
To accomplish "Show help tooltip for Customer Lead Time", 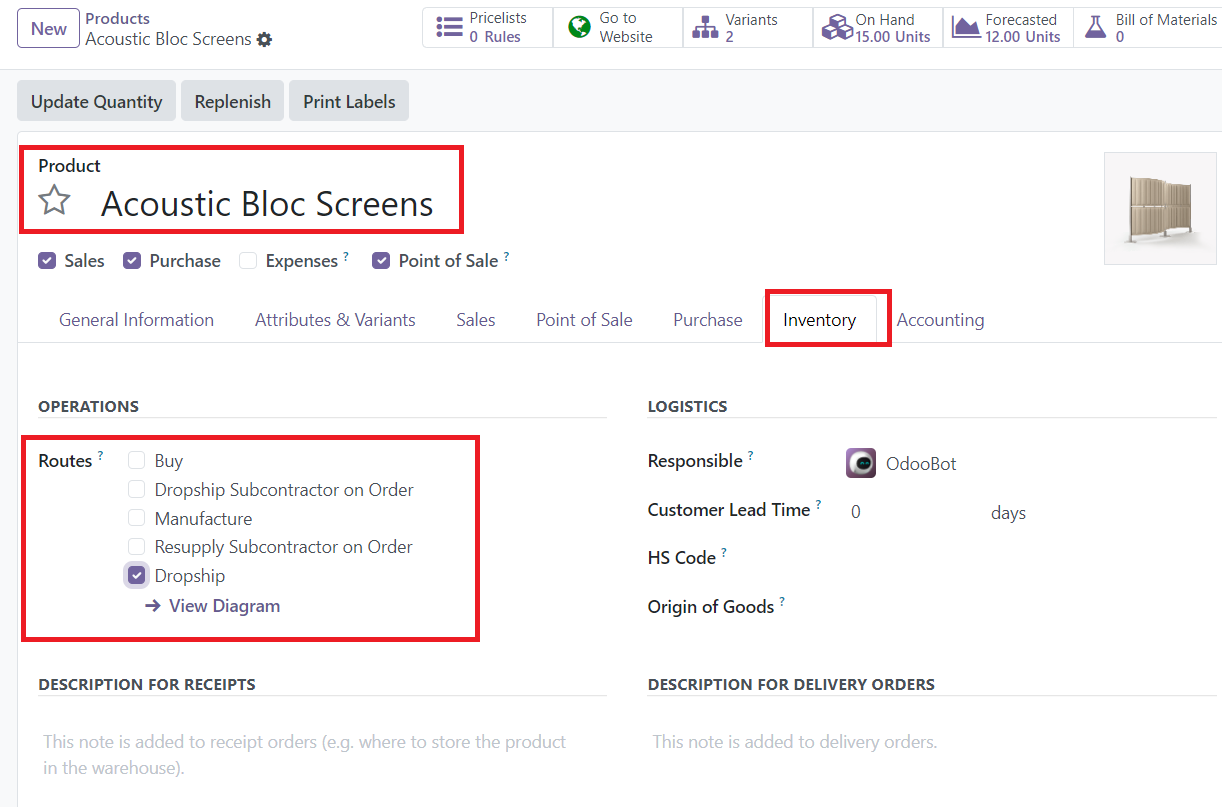I will tap(818, 505).
